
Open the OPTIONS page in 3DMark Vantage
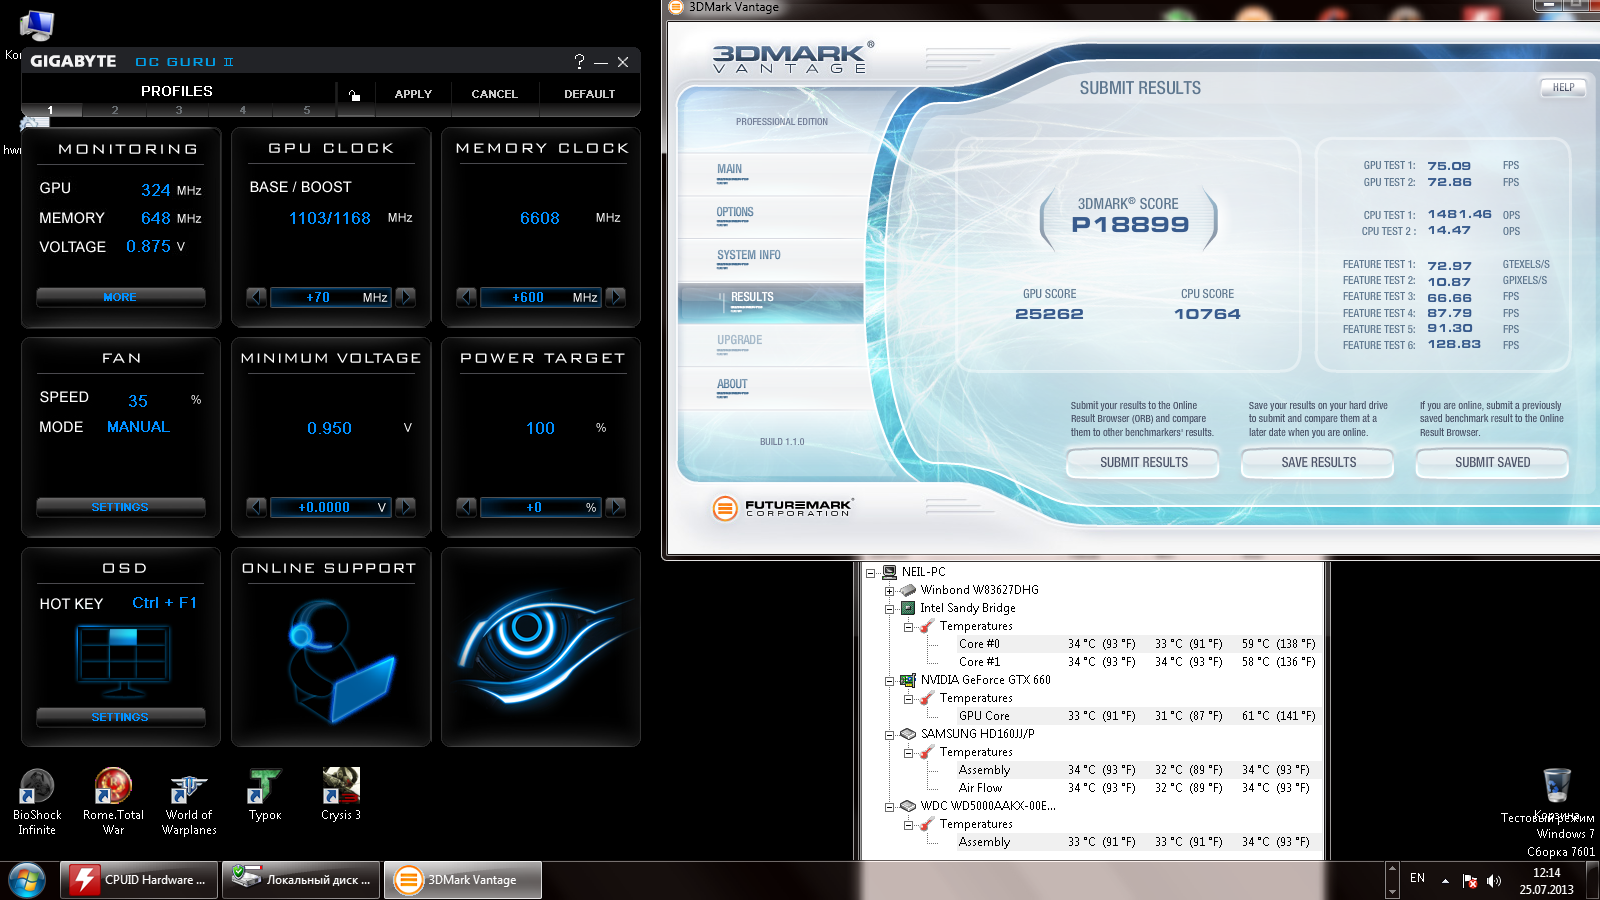[x=735, y=213]
